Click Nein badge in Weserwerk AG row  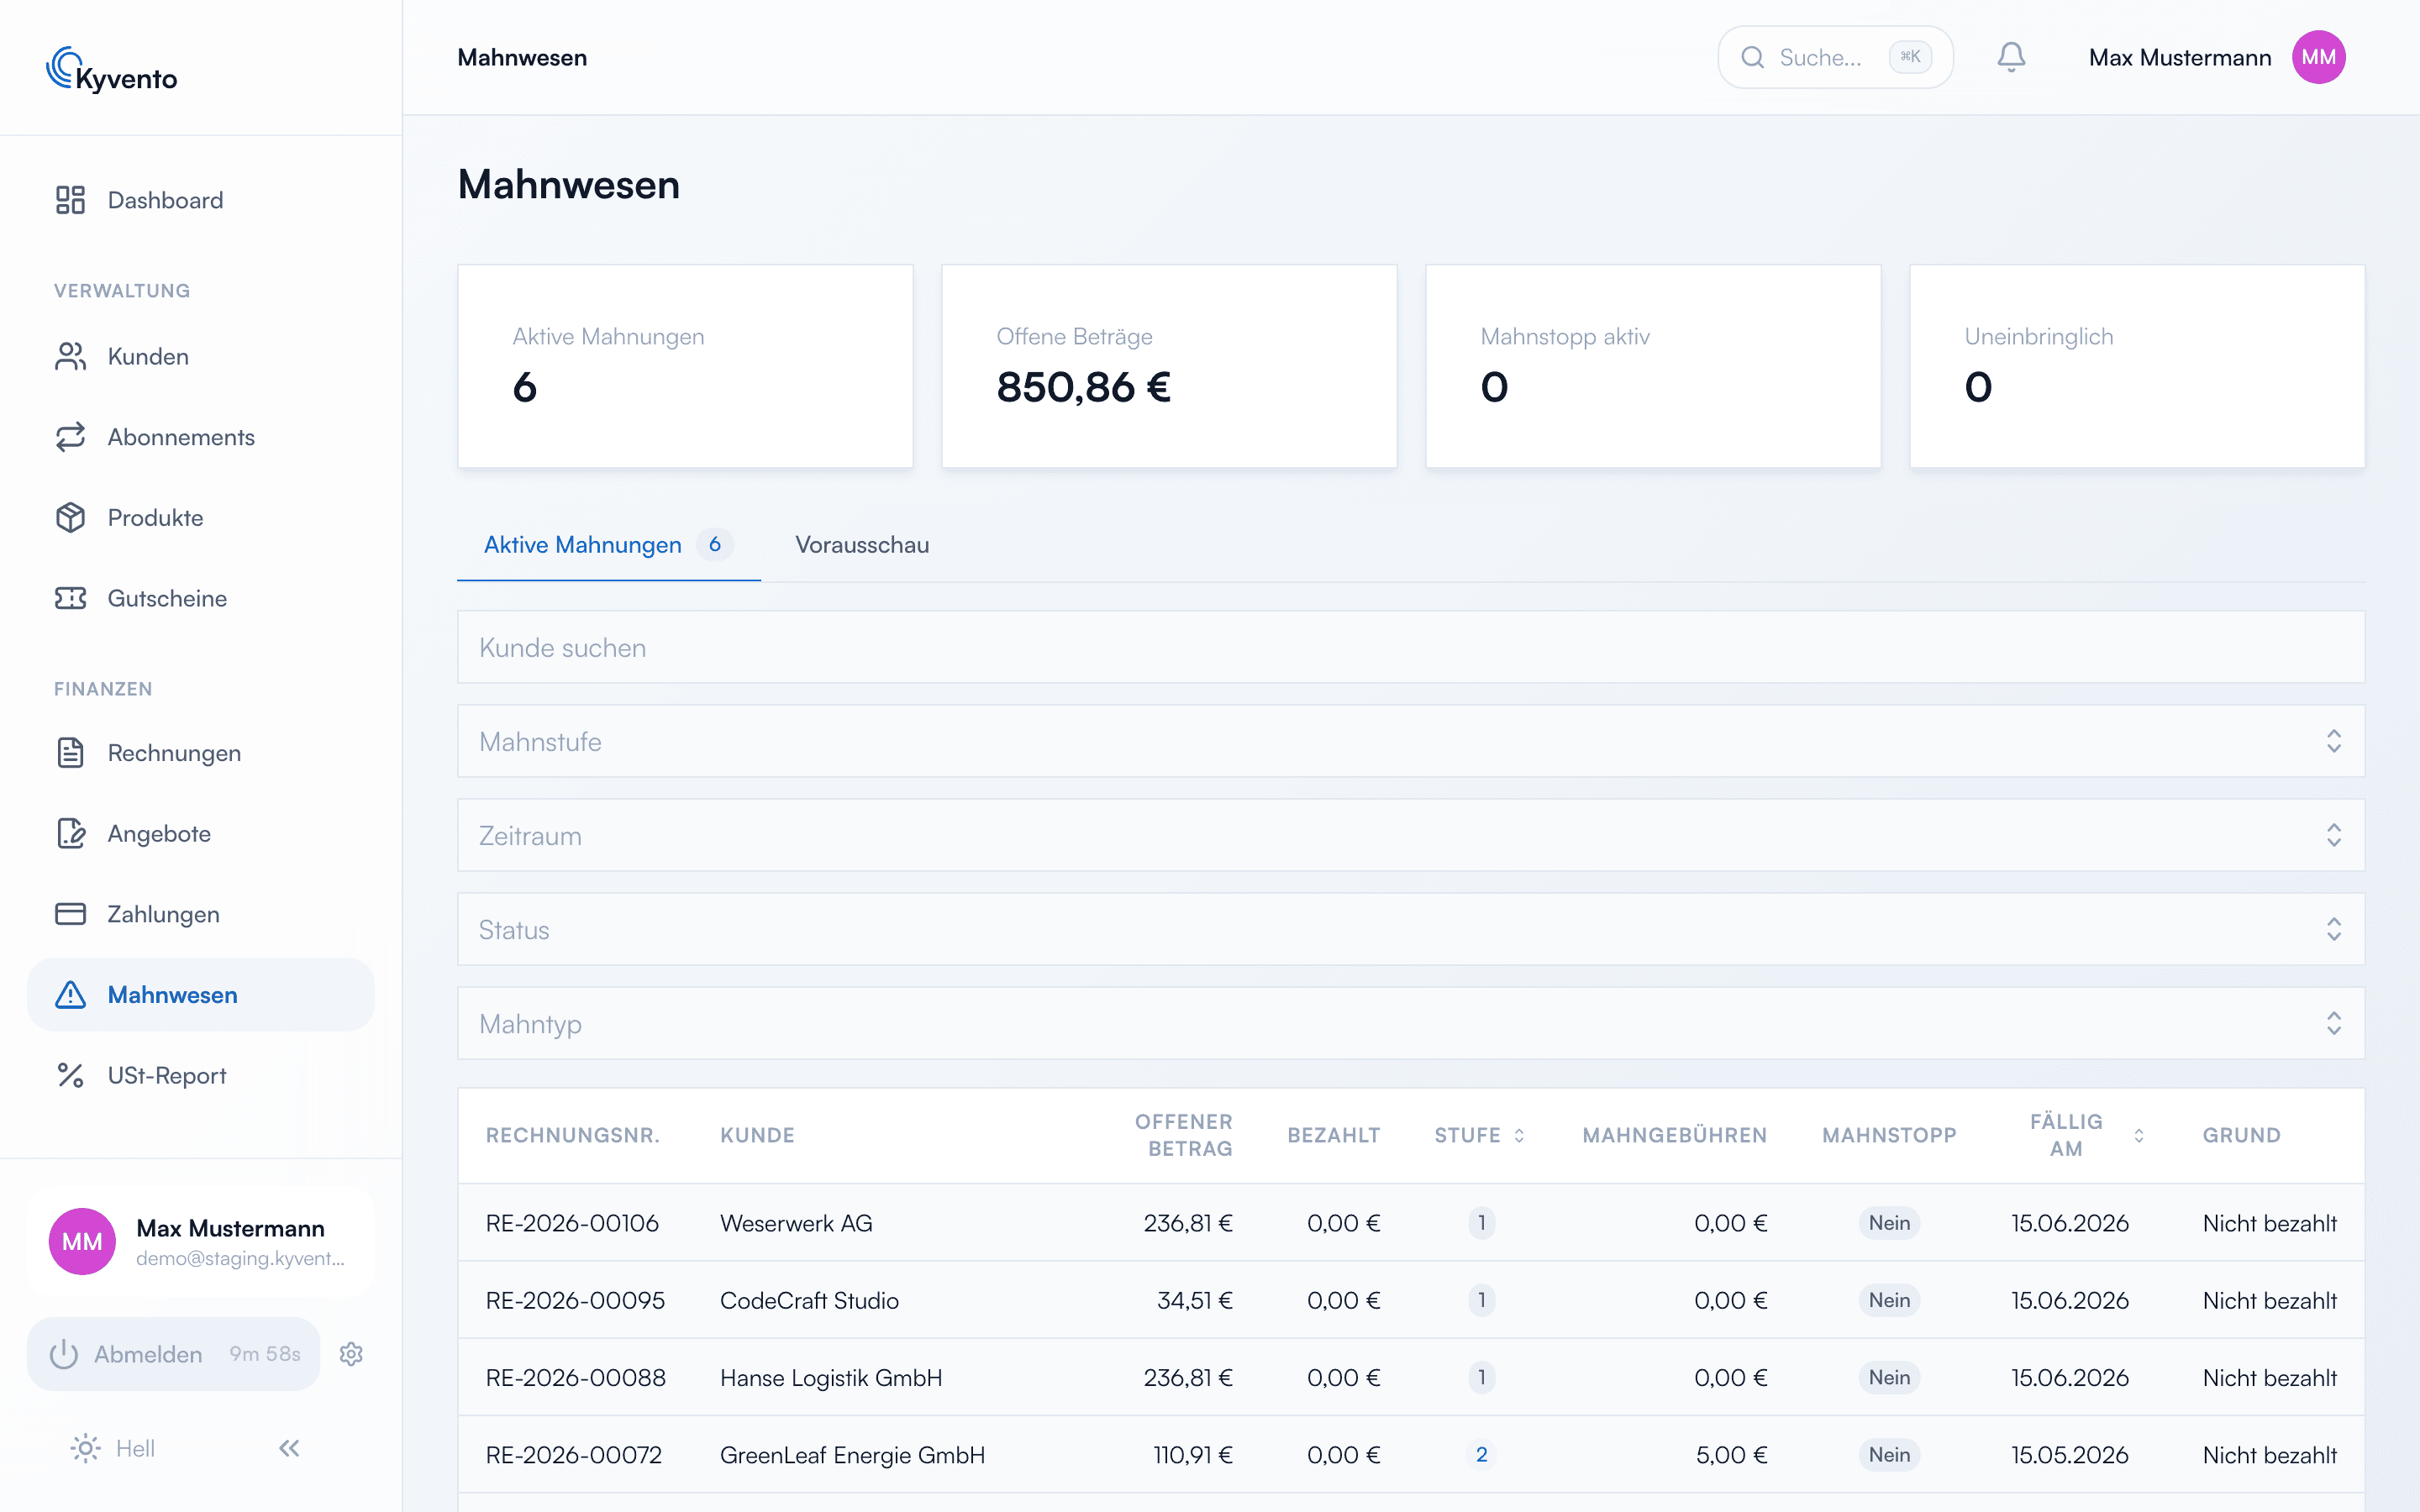[1889, 1223]
